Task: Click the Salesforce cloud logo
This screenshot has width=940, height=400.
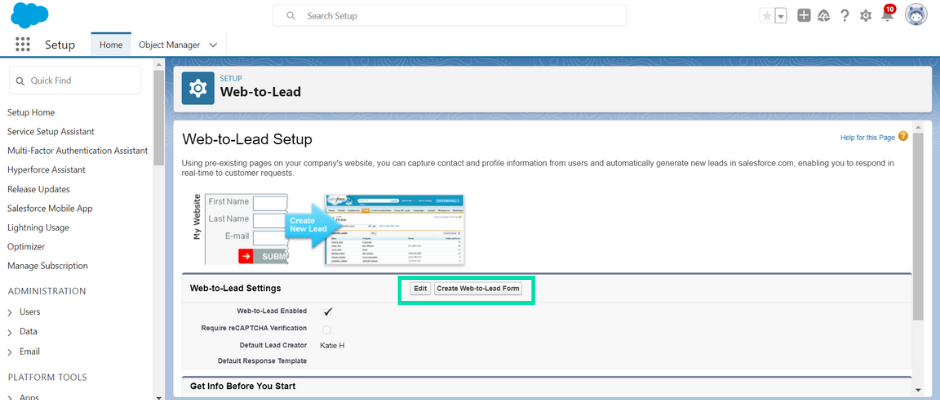Action: [29, 16]
